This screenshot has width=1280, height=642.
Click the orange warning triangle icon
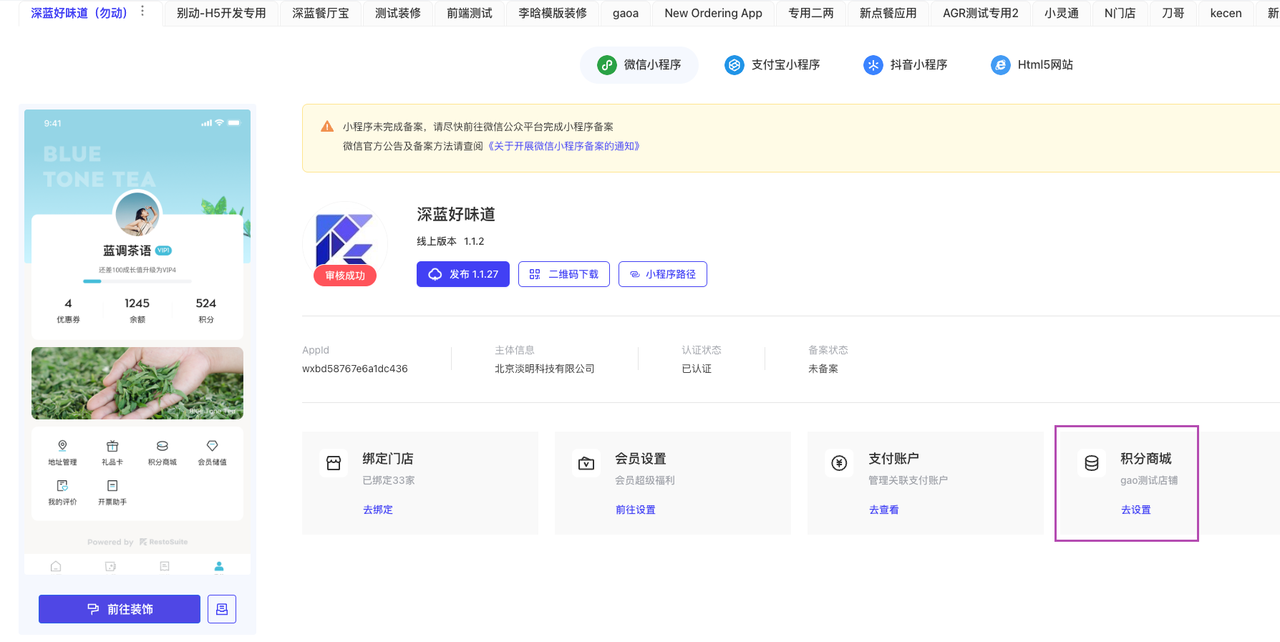click(327, 127)
